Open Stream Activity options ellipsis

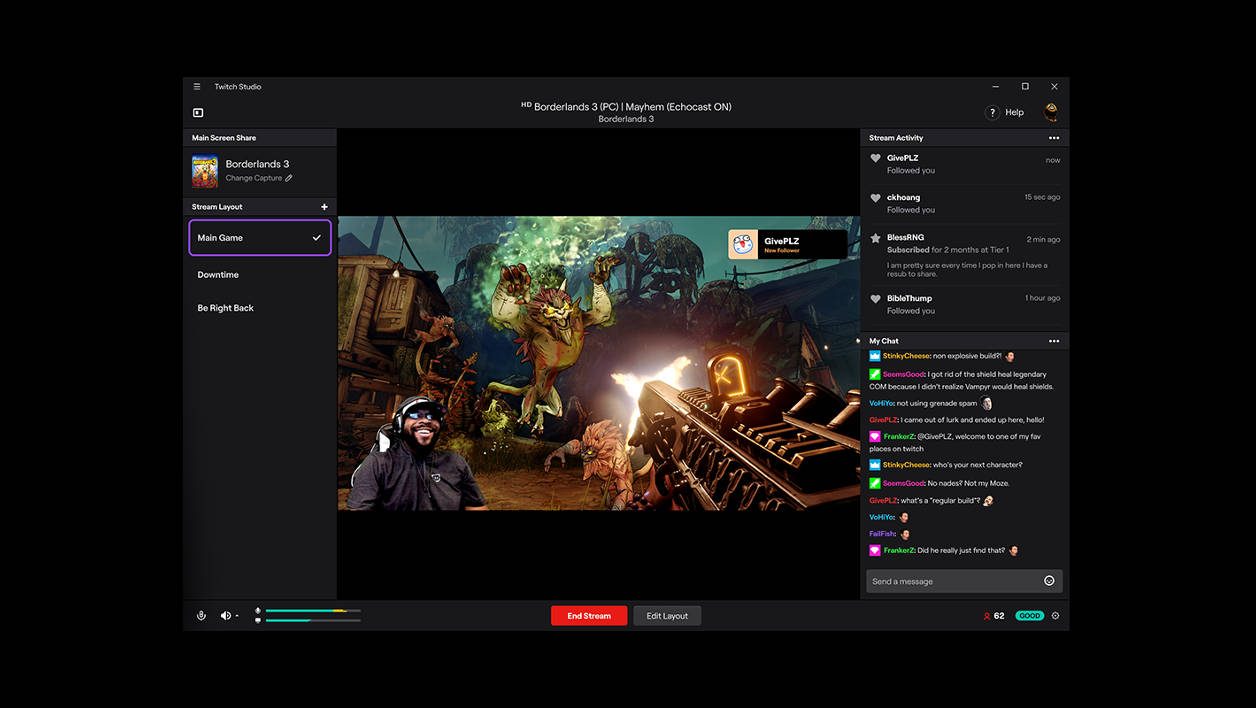[1053, 138]
